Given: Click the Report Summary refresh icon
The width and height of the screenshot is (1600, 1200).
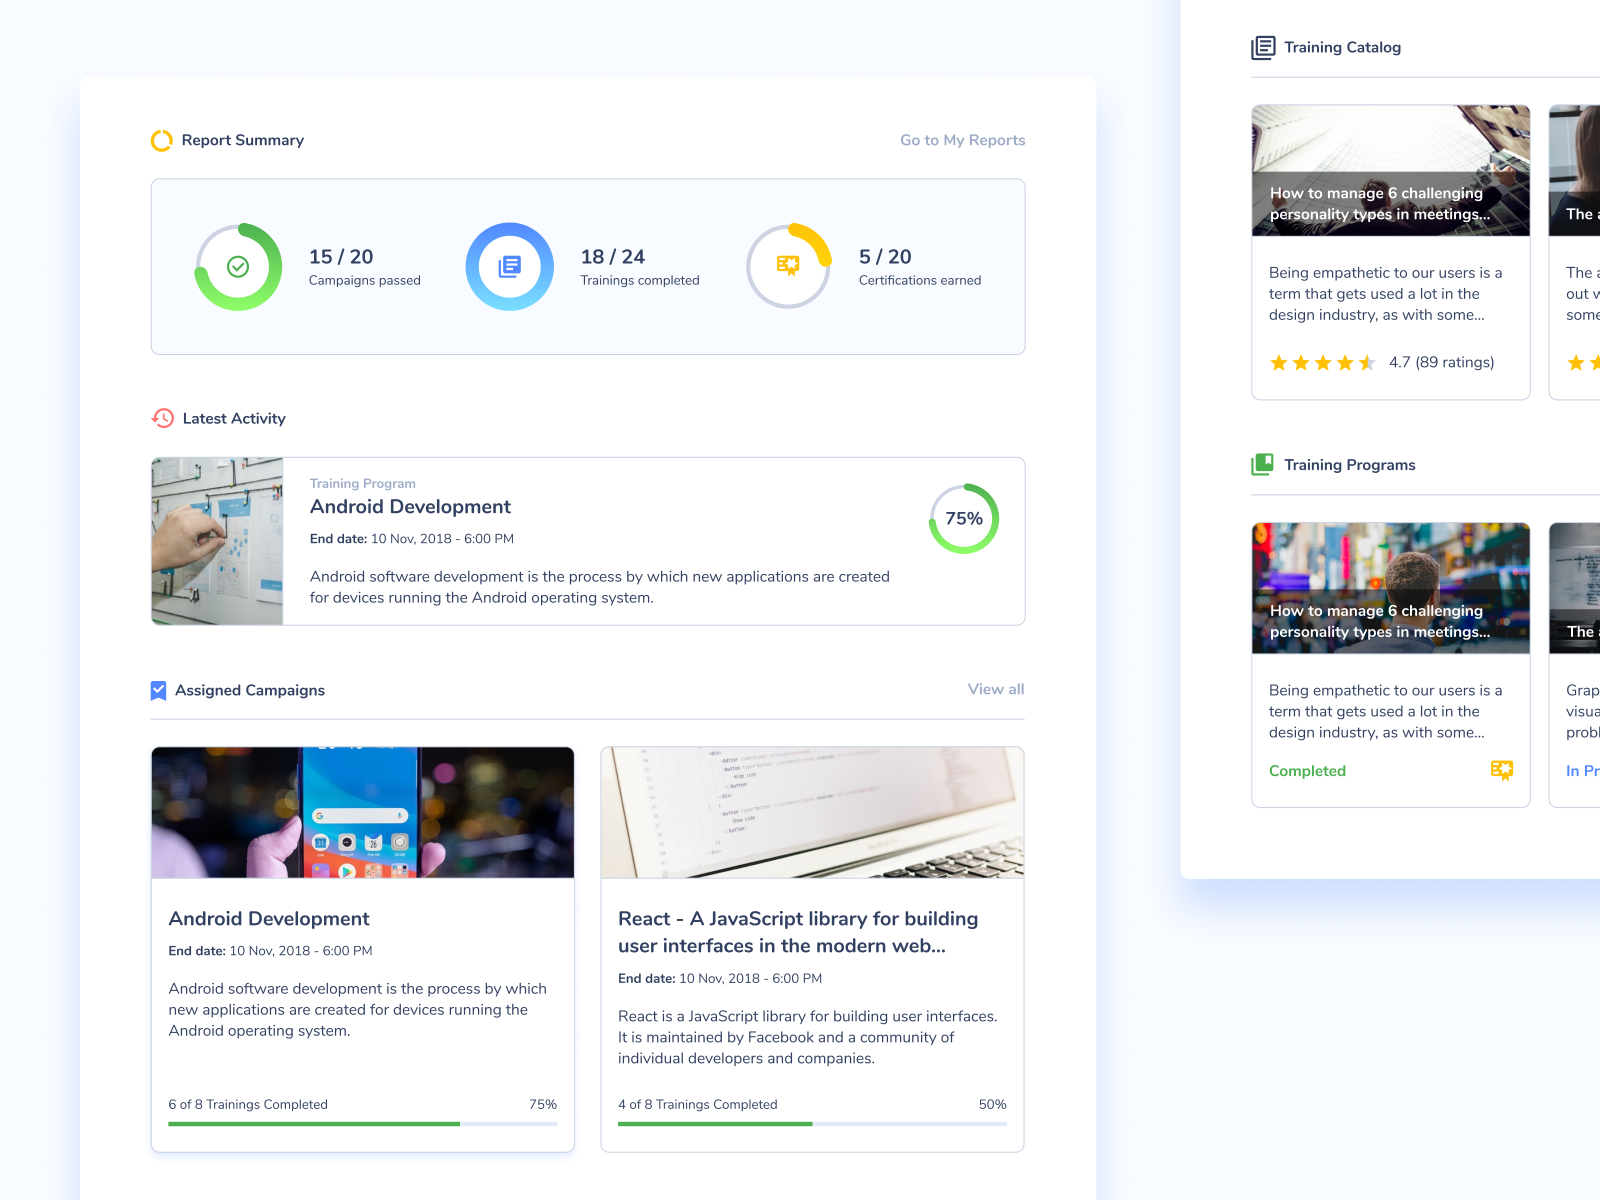Looking at the screenshot, I should pyautogui.click(x=160, y=140).
